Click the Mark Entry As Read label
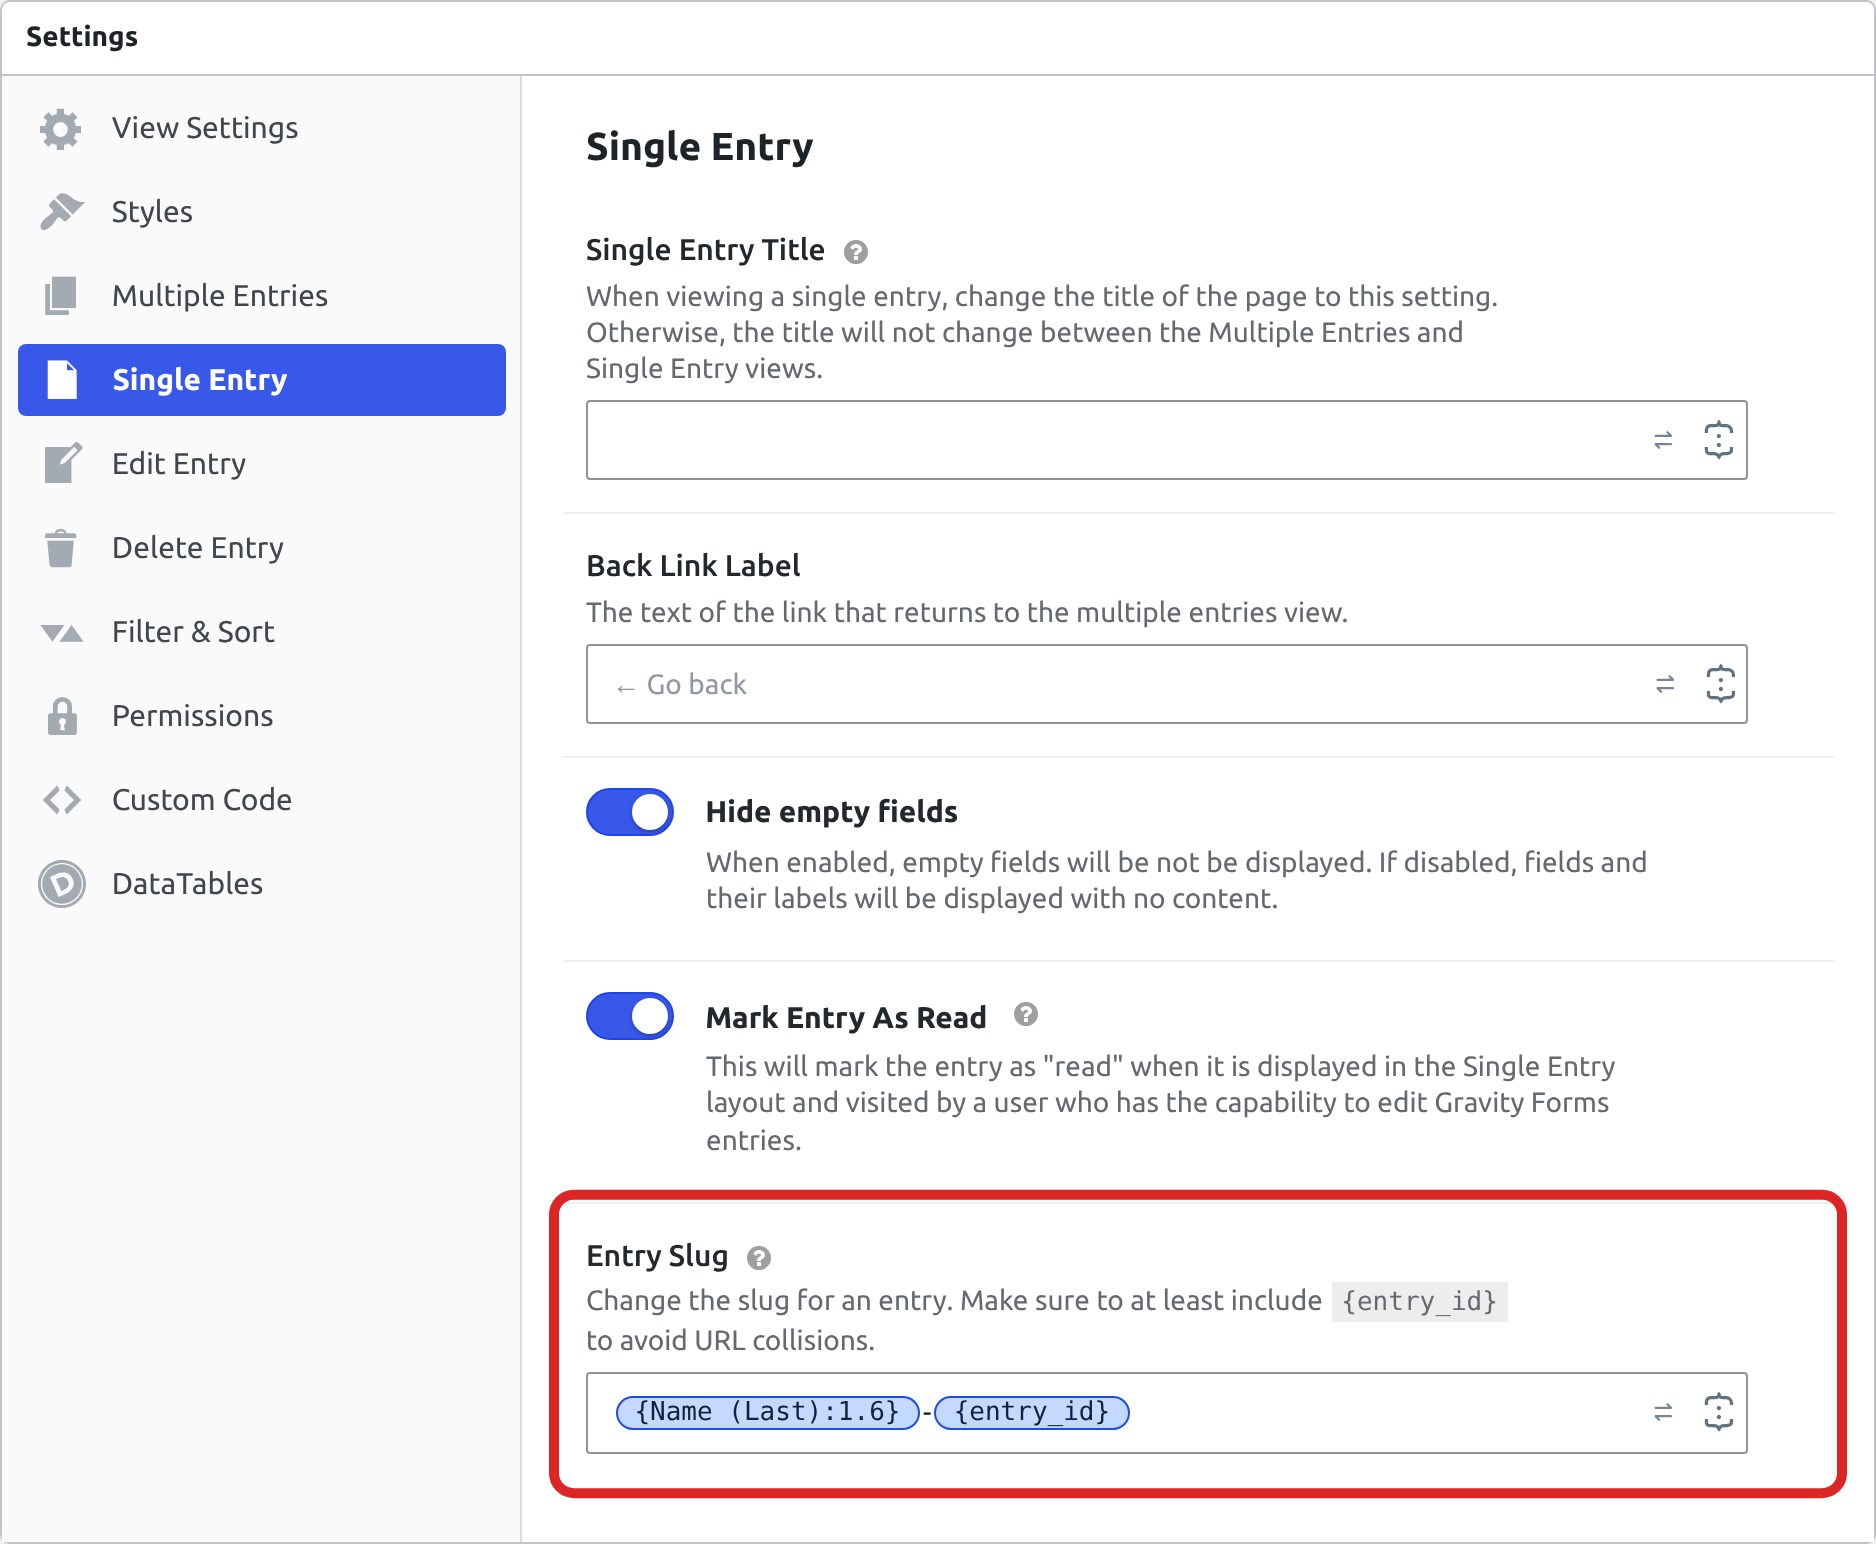Viewport: 1876px width, 1544px height. pos(846,1017)
